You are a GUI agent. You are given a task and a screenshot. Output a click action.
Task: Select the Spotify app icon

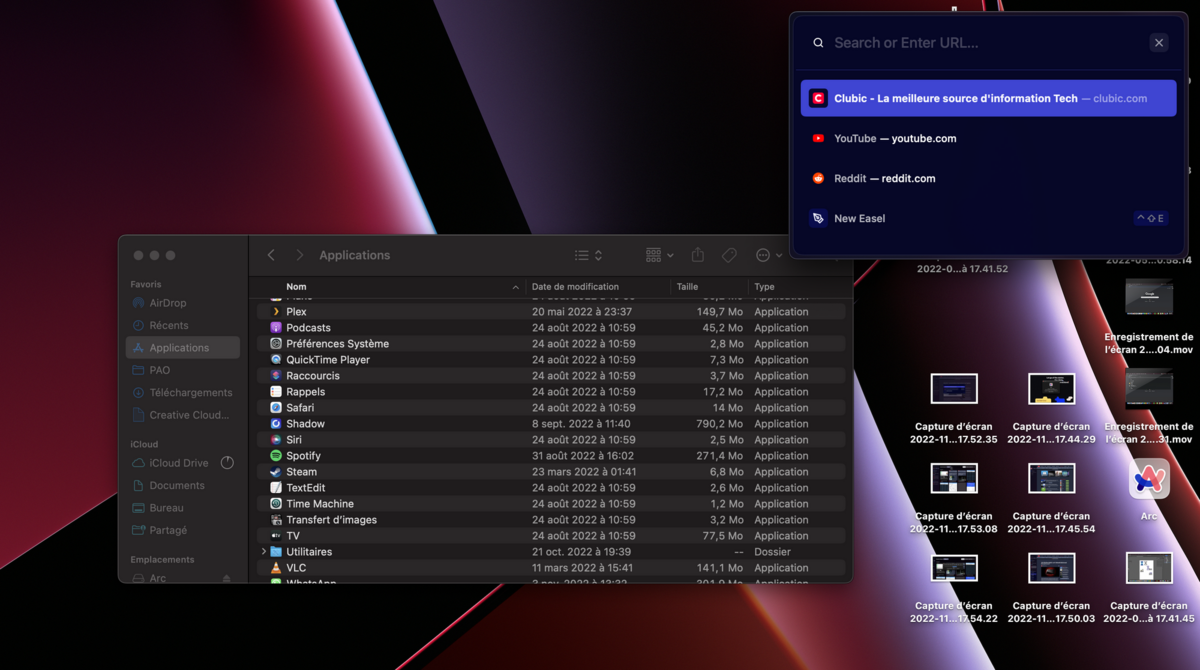276,456
